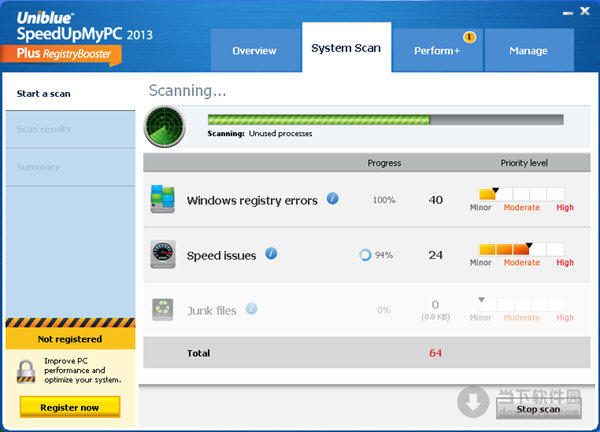Click the padlock not-registered icon

point(26,371)
